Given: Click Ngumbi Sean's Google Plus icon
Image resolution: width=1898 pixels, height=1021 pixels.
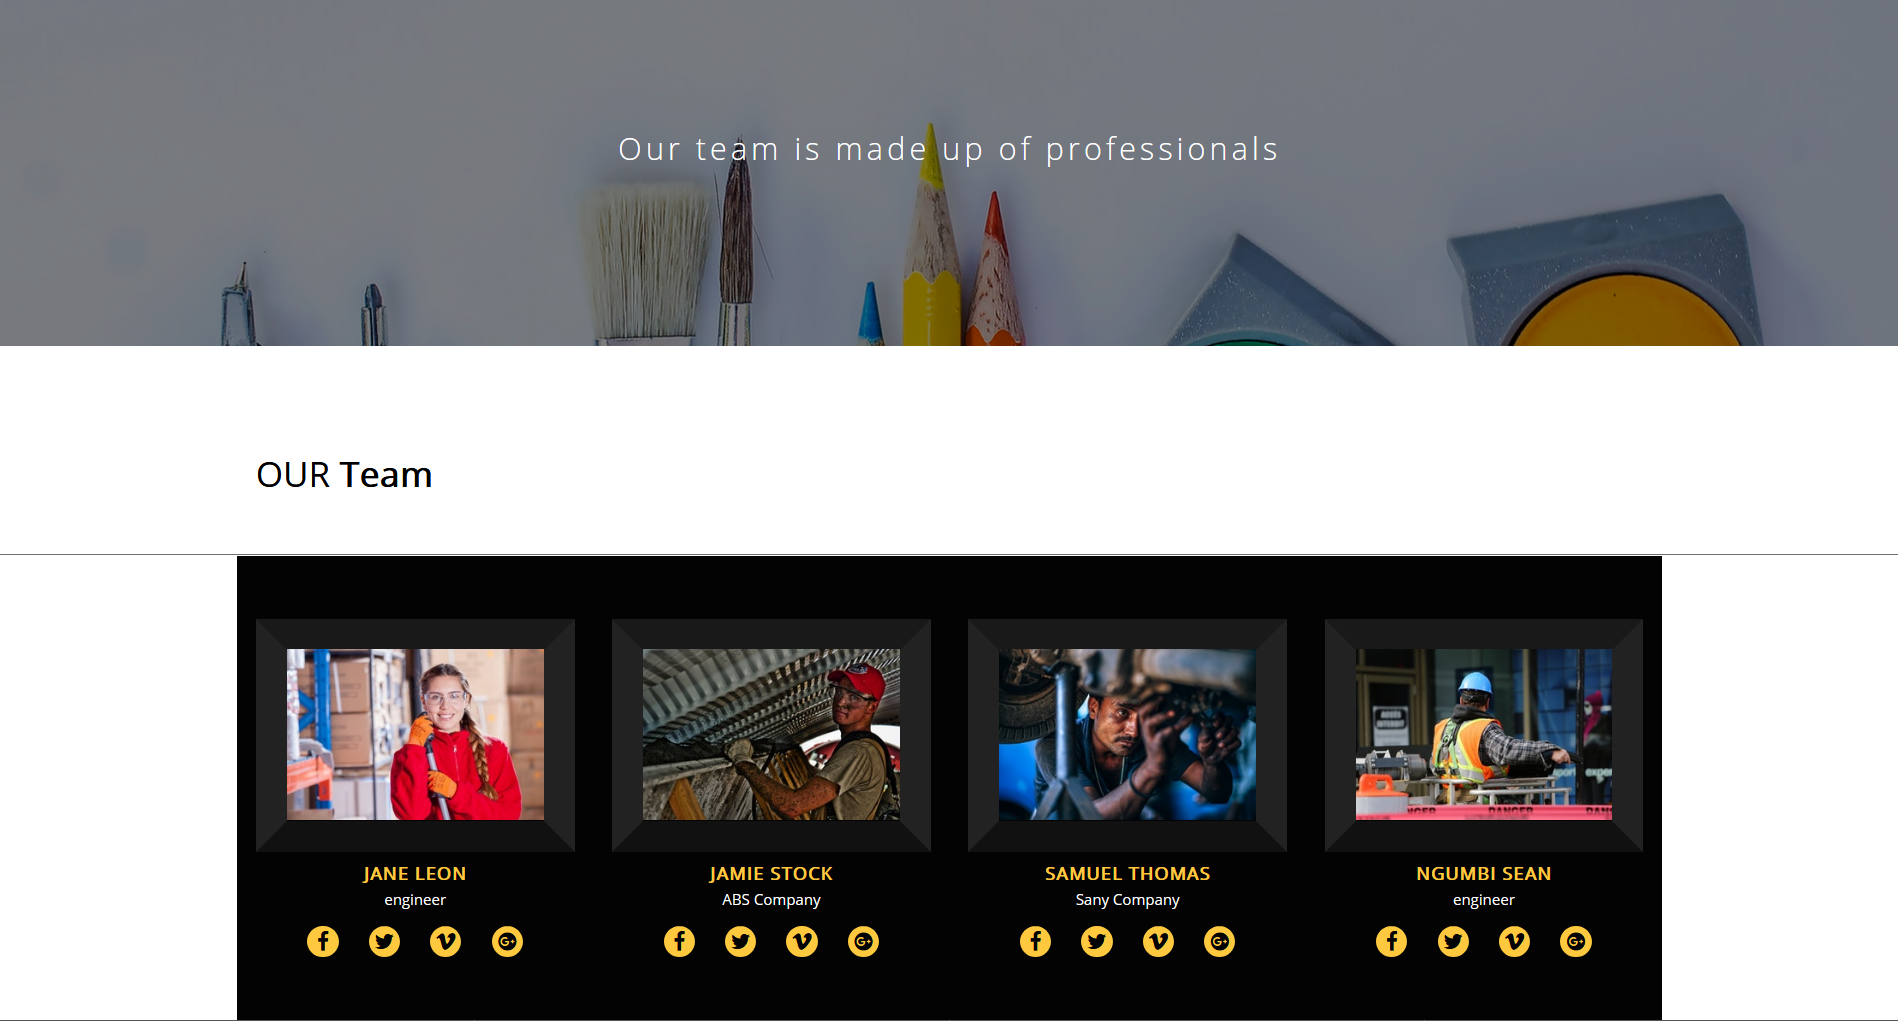Looking at the screenshot, I should (1576, 941).
